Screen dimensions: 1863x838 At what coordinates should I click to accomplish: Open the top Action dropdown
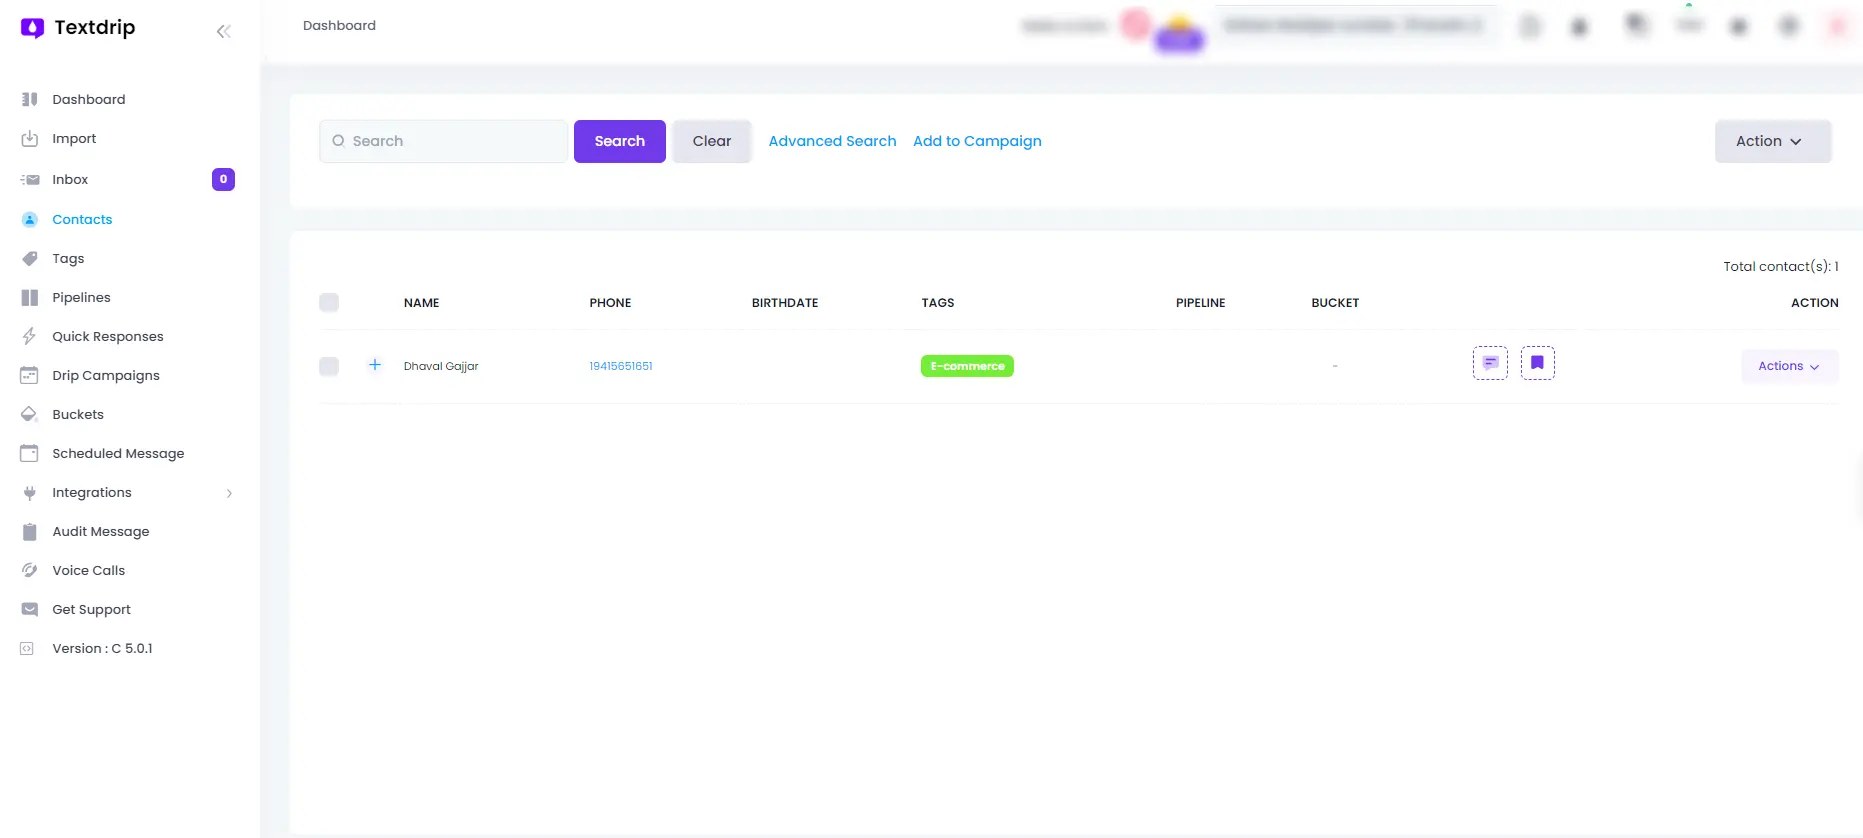click(1772, 142)
